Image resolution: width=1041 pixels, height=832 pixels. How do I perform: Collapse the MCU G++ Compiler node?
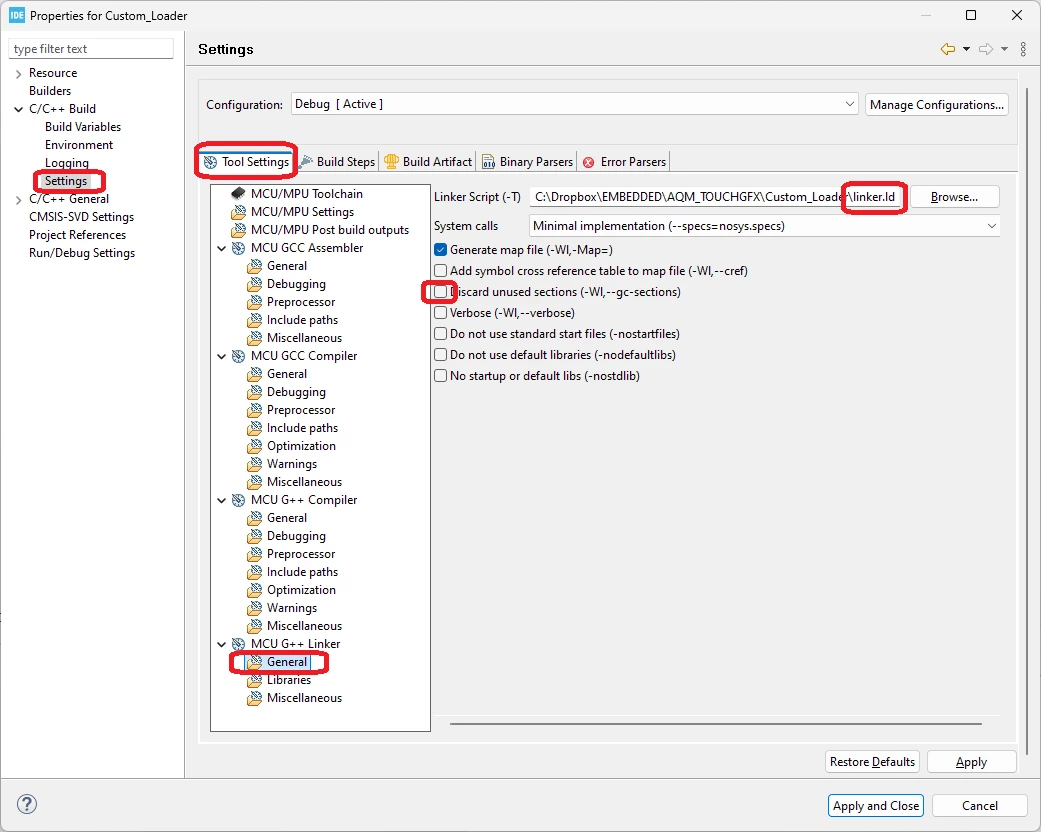pos(222,501)
